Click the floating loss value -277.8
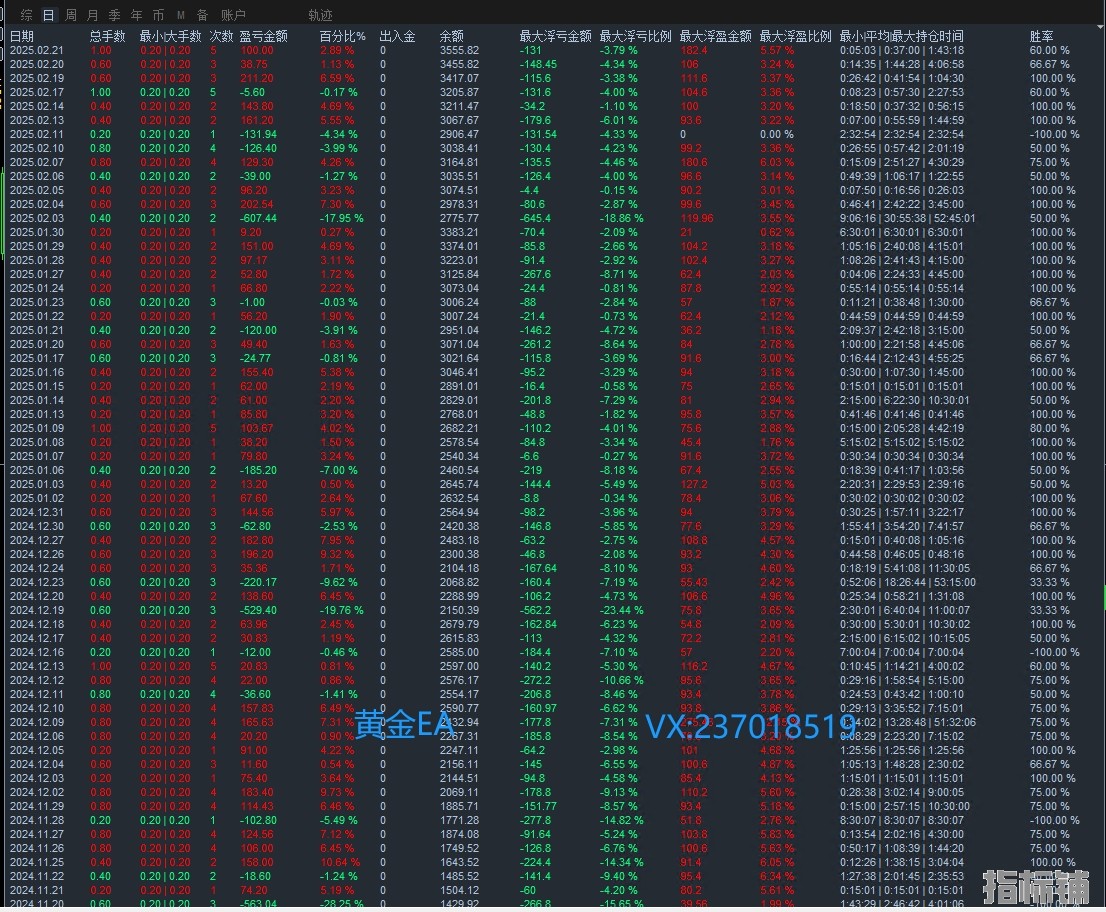 (535, 820)
